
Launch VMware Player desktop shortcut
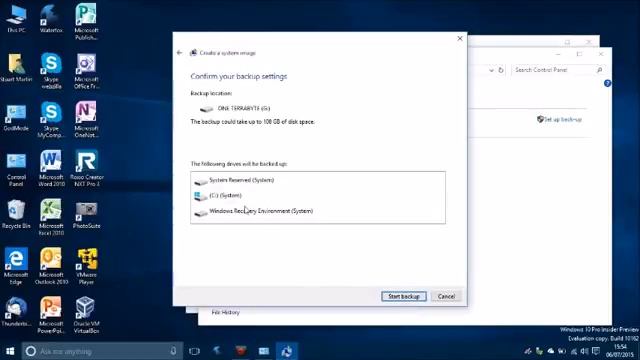coord(86,266)
